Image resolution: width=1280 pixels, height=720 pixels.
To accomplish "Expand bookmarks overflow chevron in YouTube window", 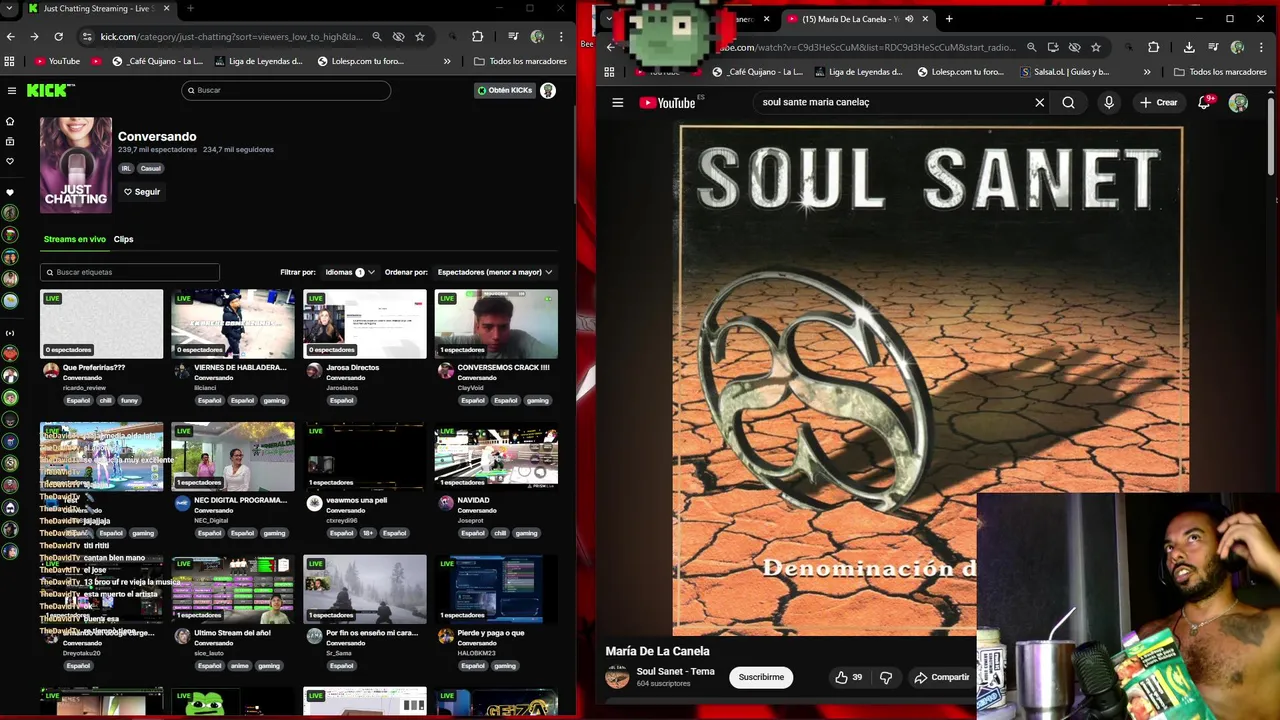I will pyautogui.click(x=1147, y=72).
